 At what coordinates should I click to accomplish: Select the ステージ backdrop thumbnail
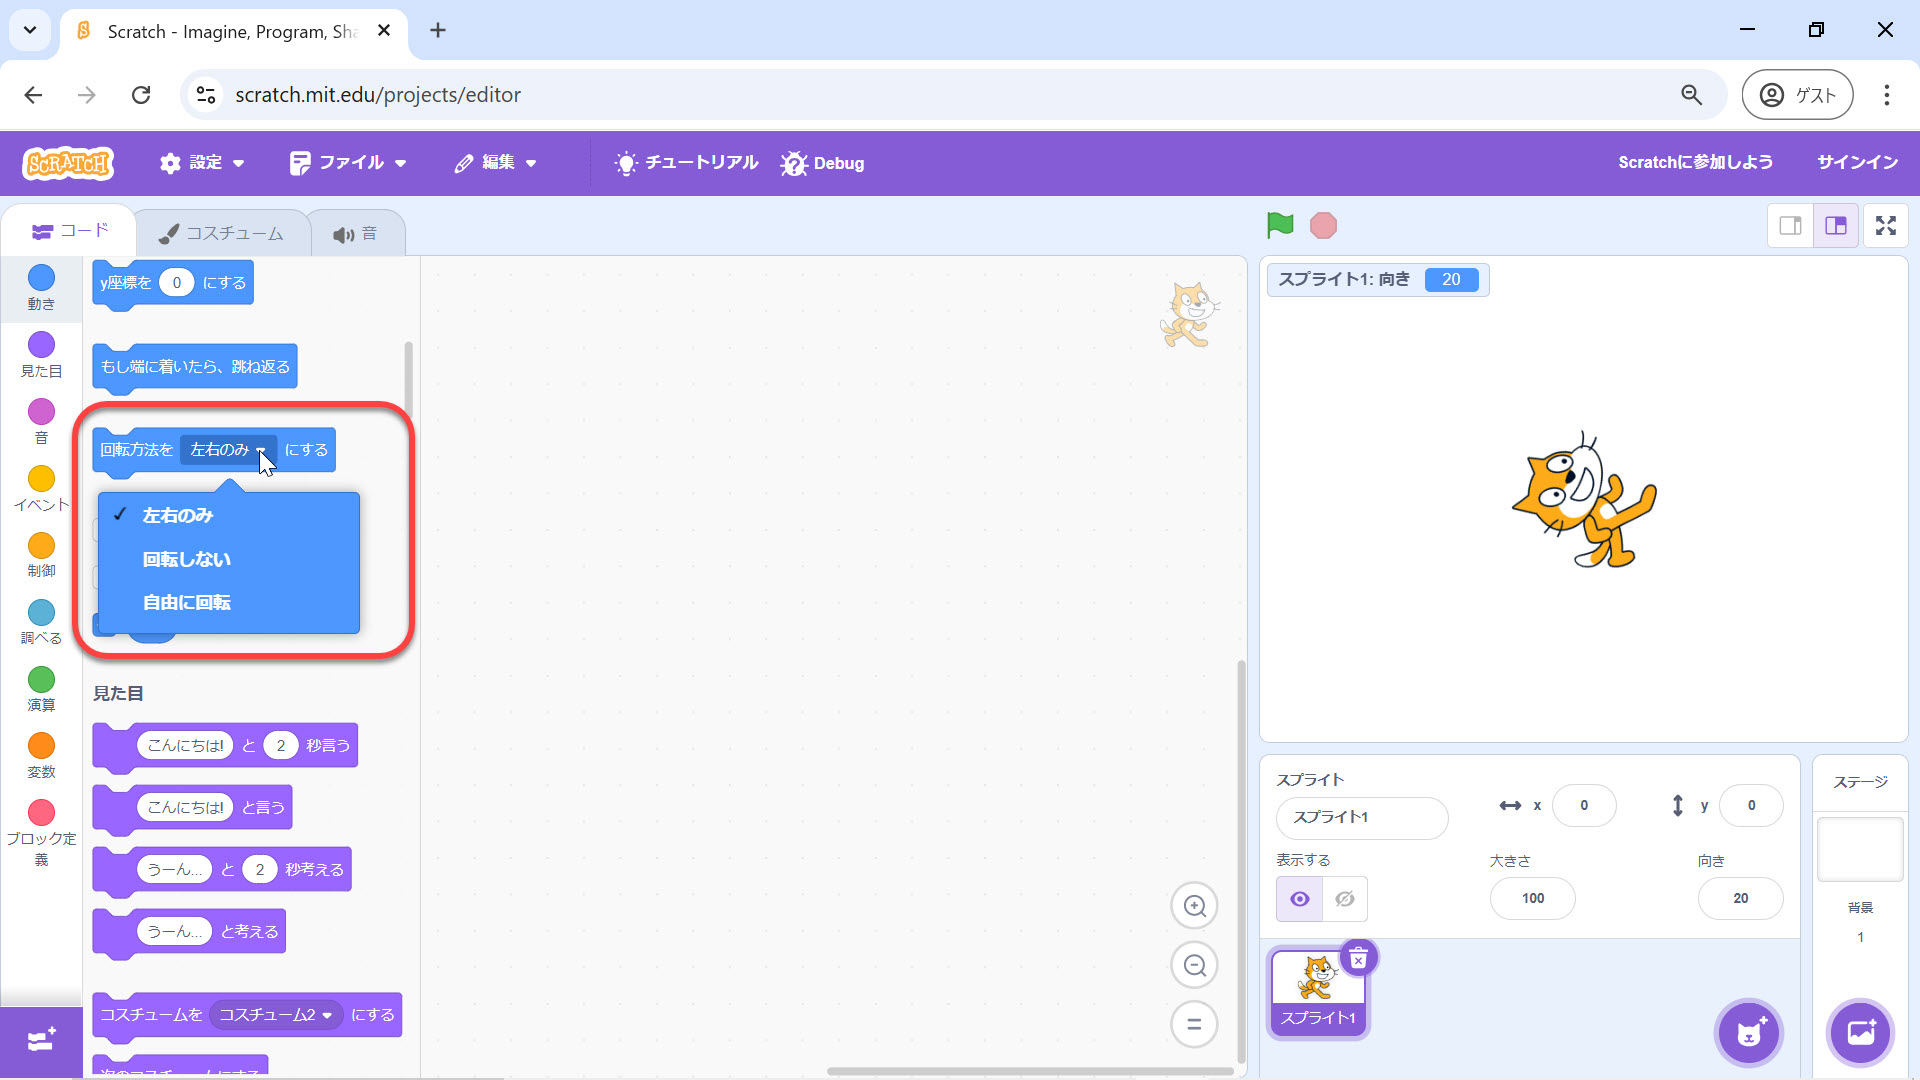[1860, 849]
